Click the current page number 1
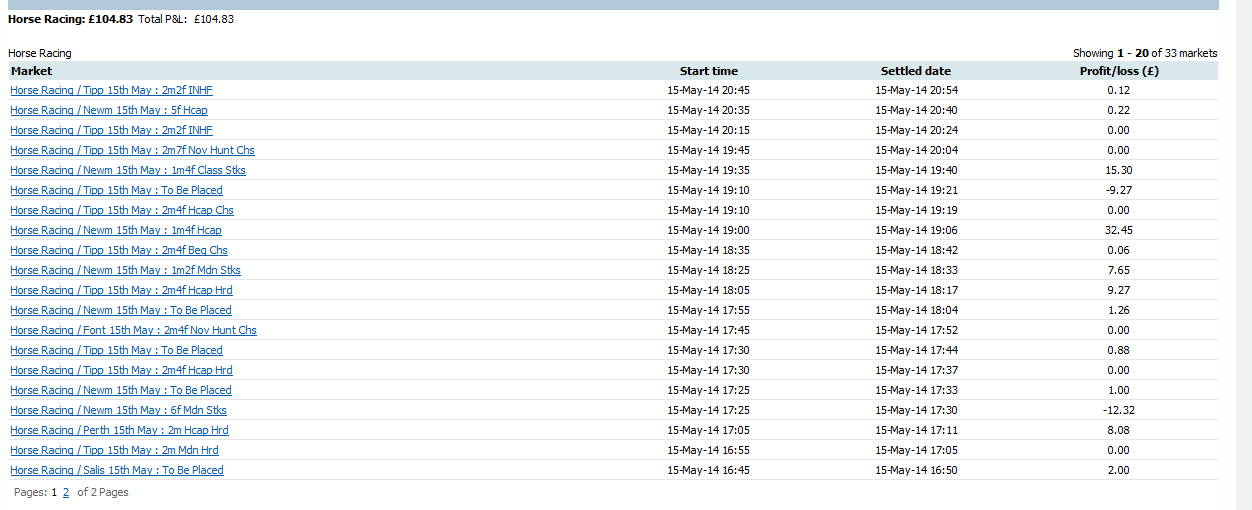Image resolution: width=1252 pixels, height=510 pixels. point(54,492)
